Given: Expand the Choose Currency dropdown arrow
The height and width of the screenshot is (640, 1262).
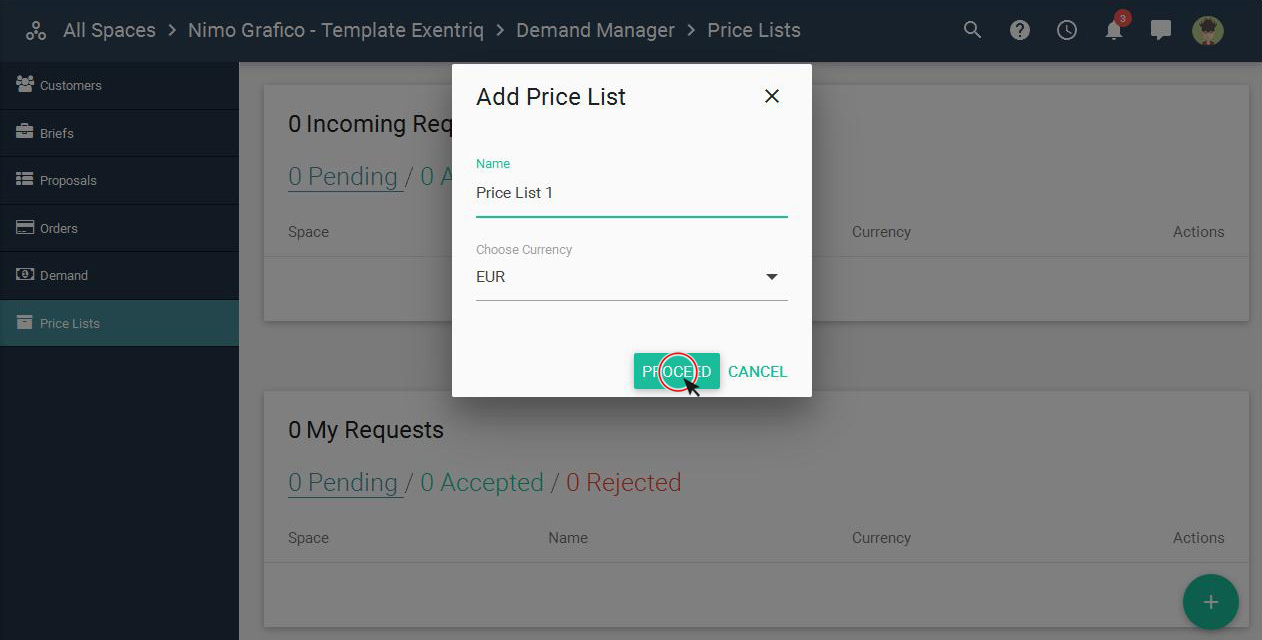Looking at the screenshot, I should (x=772, y=277).
